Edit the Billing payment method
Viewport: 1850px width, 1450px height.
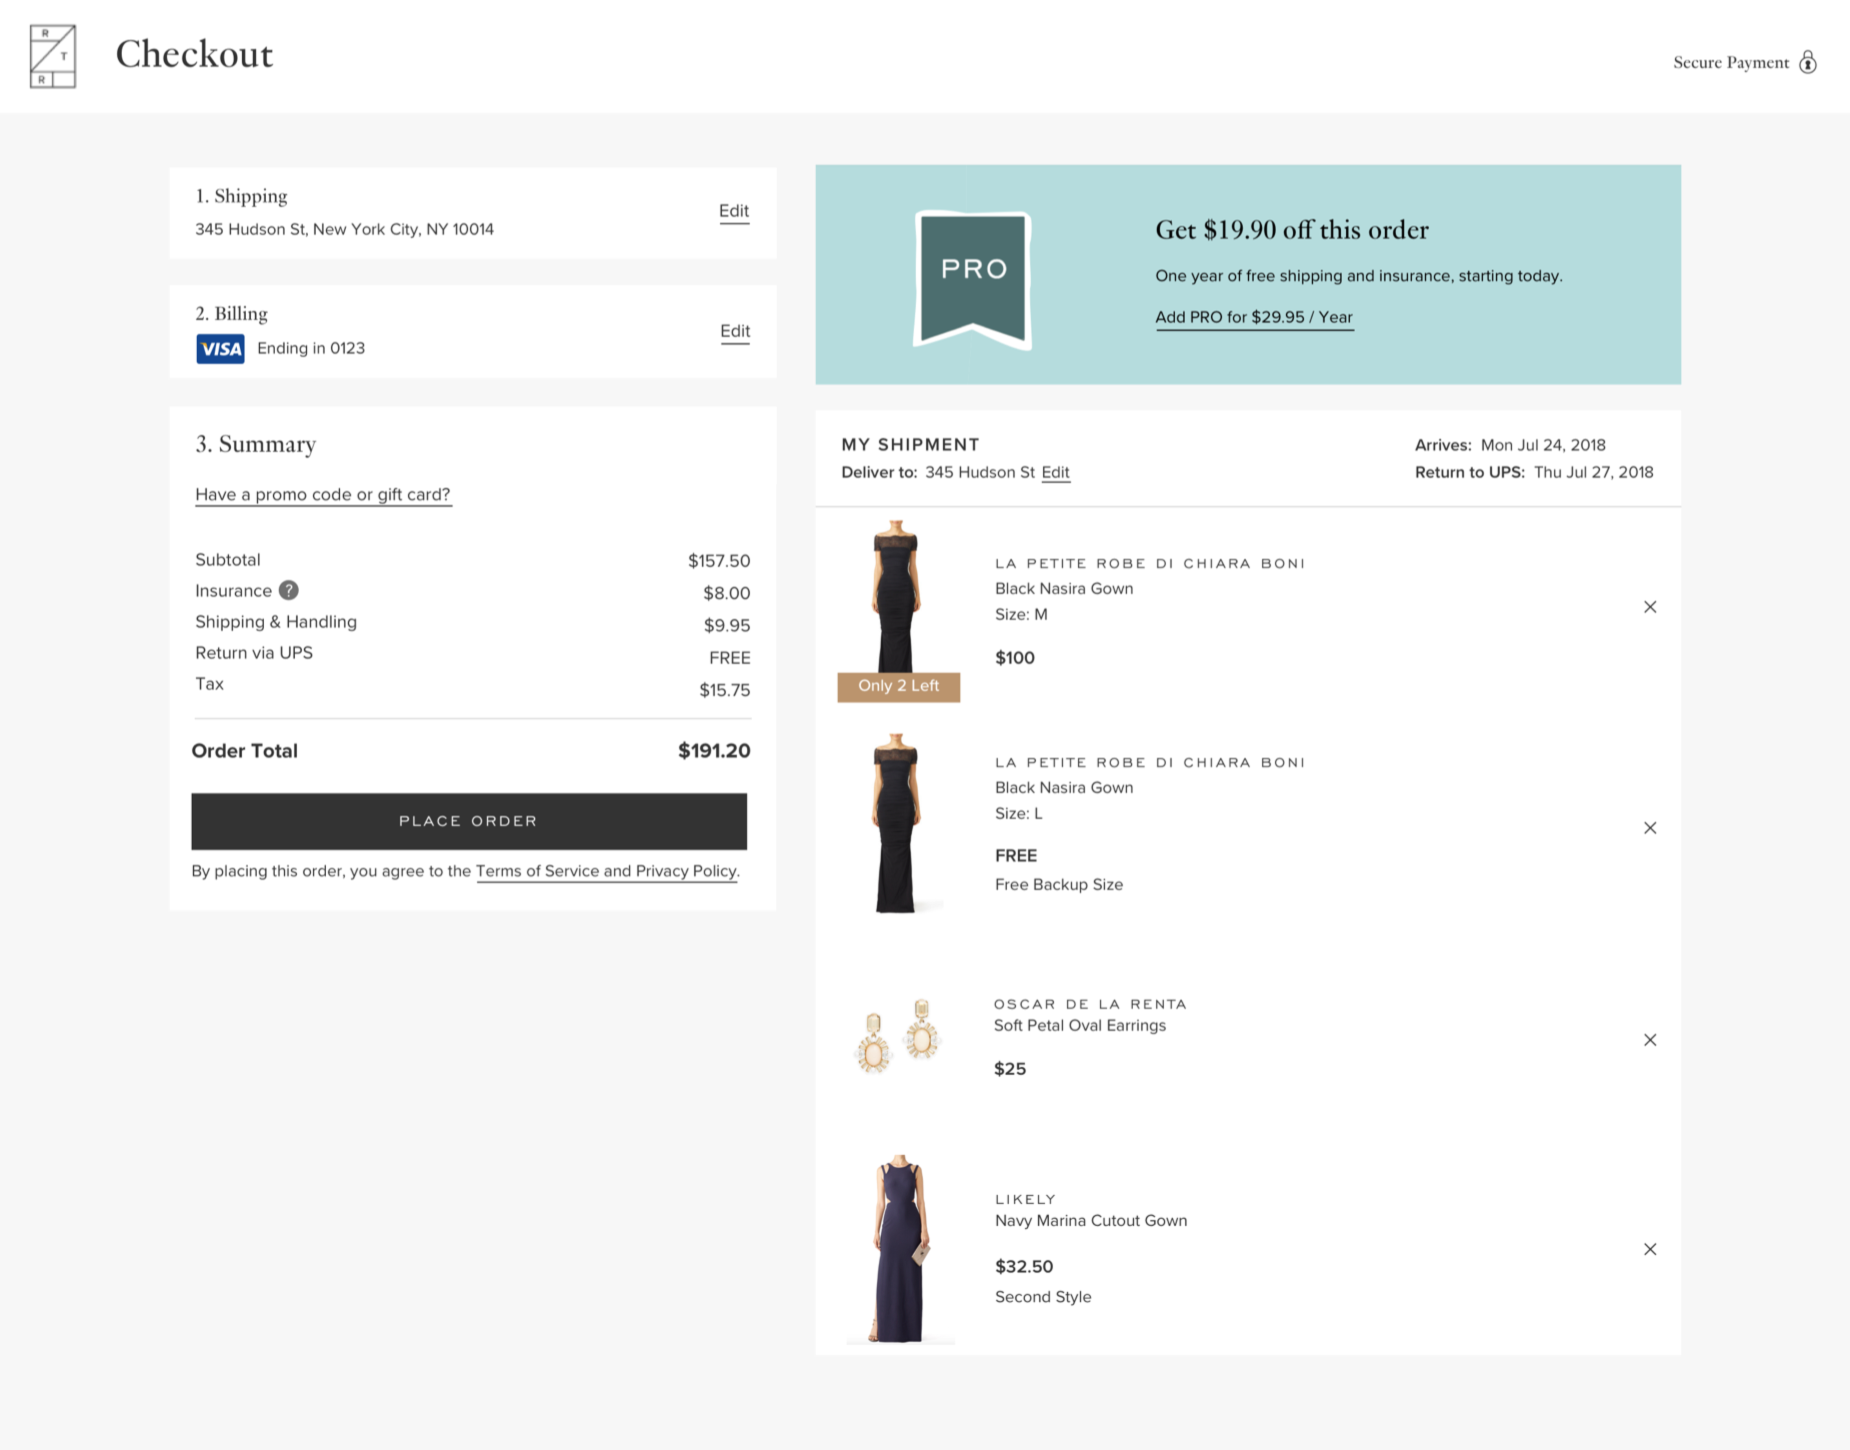click(x=735, y=331)
